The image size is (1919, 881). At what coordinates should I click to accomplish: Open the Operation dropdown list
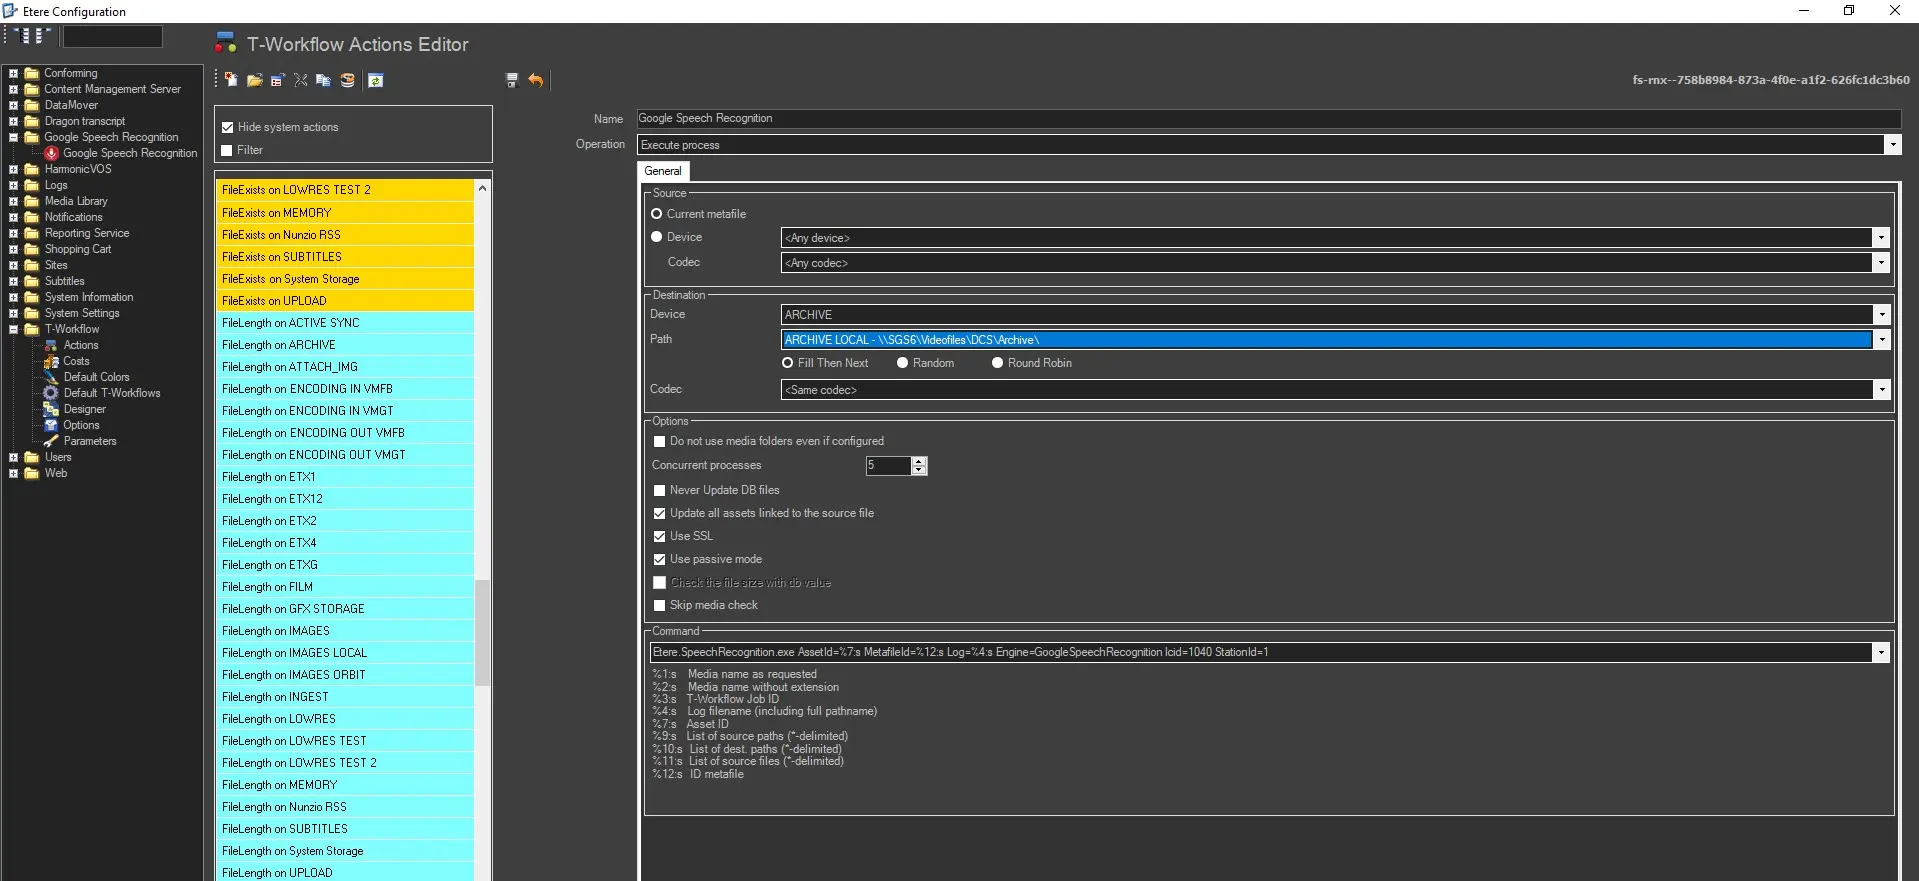coord(1892,145)
